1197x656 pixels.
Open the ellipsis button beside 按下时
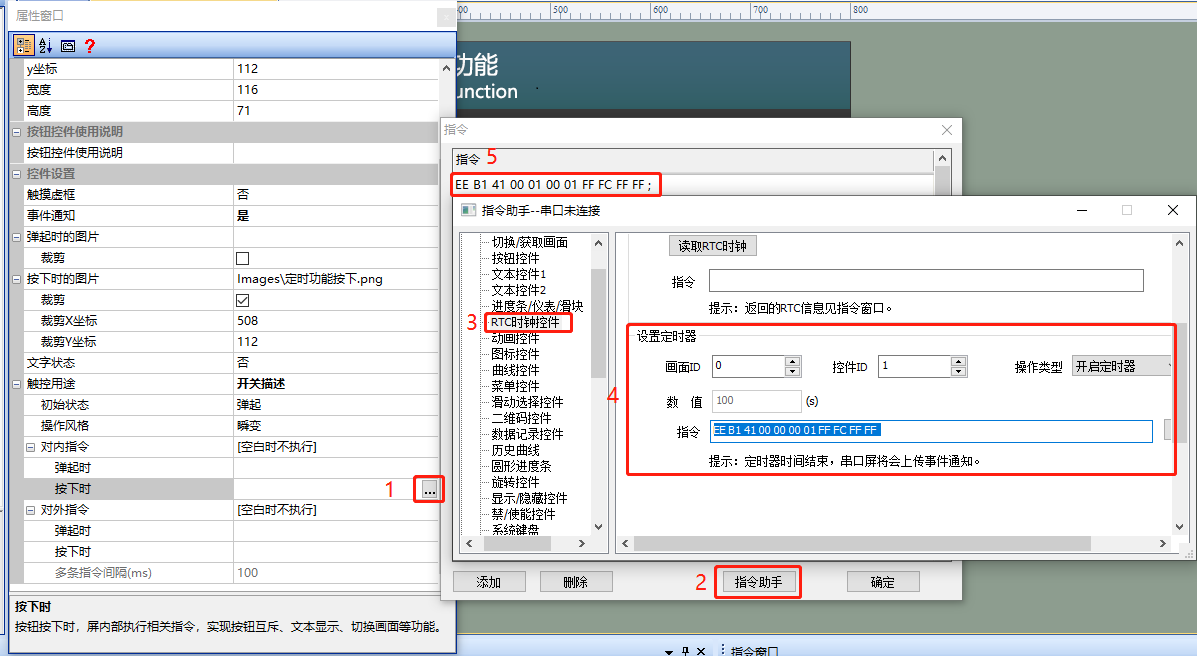point(430,489)
